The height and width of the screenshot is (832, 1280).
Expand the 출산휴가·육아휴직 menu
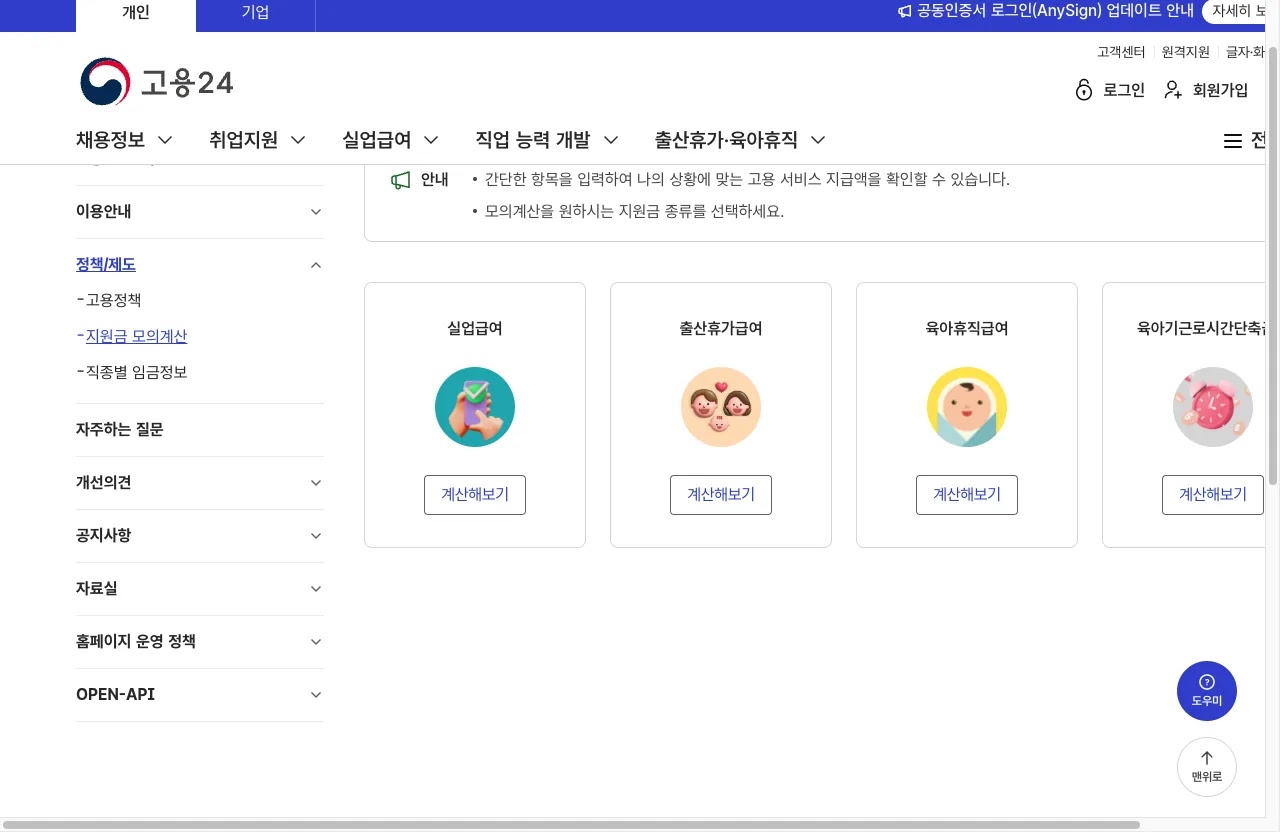point(740,140)
